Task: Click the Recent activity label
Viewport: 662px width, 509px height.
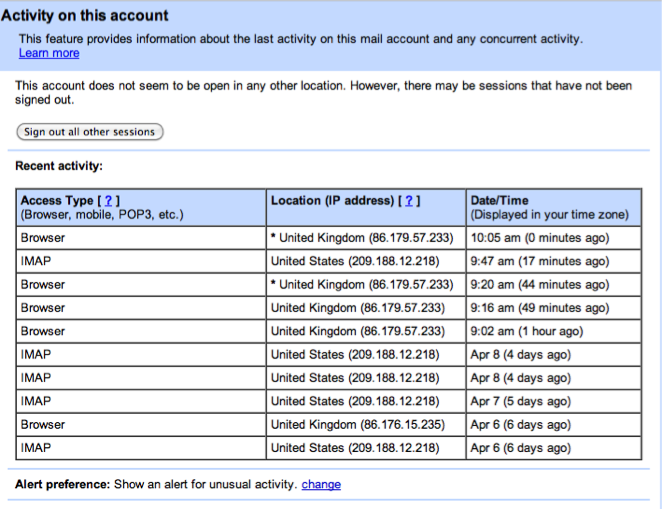Action: coord(59,166)
